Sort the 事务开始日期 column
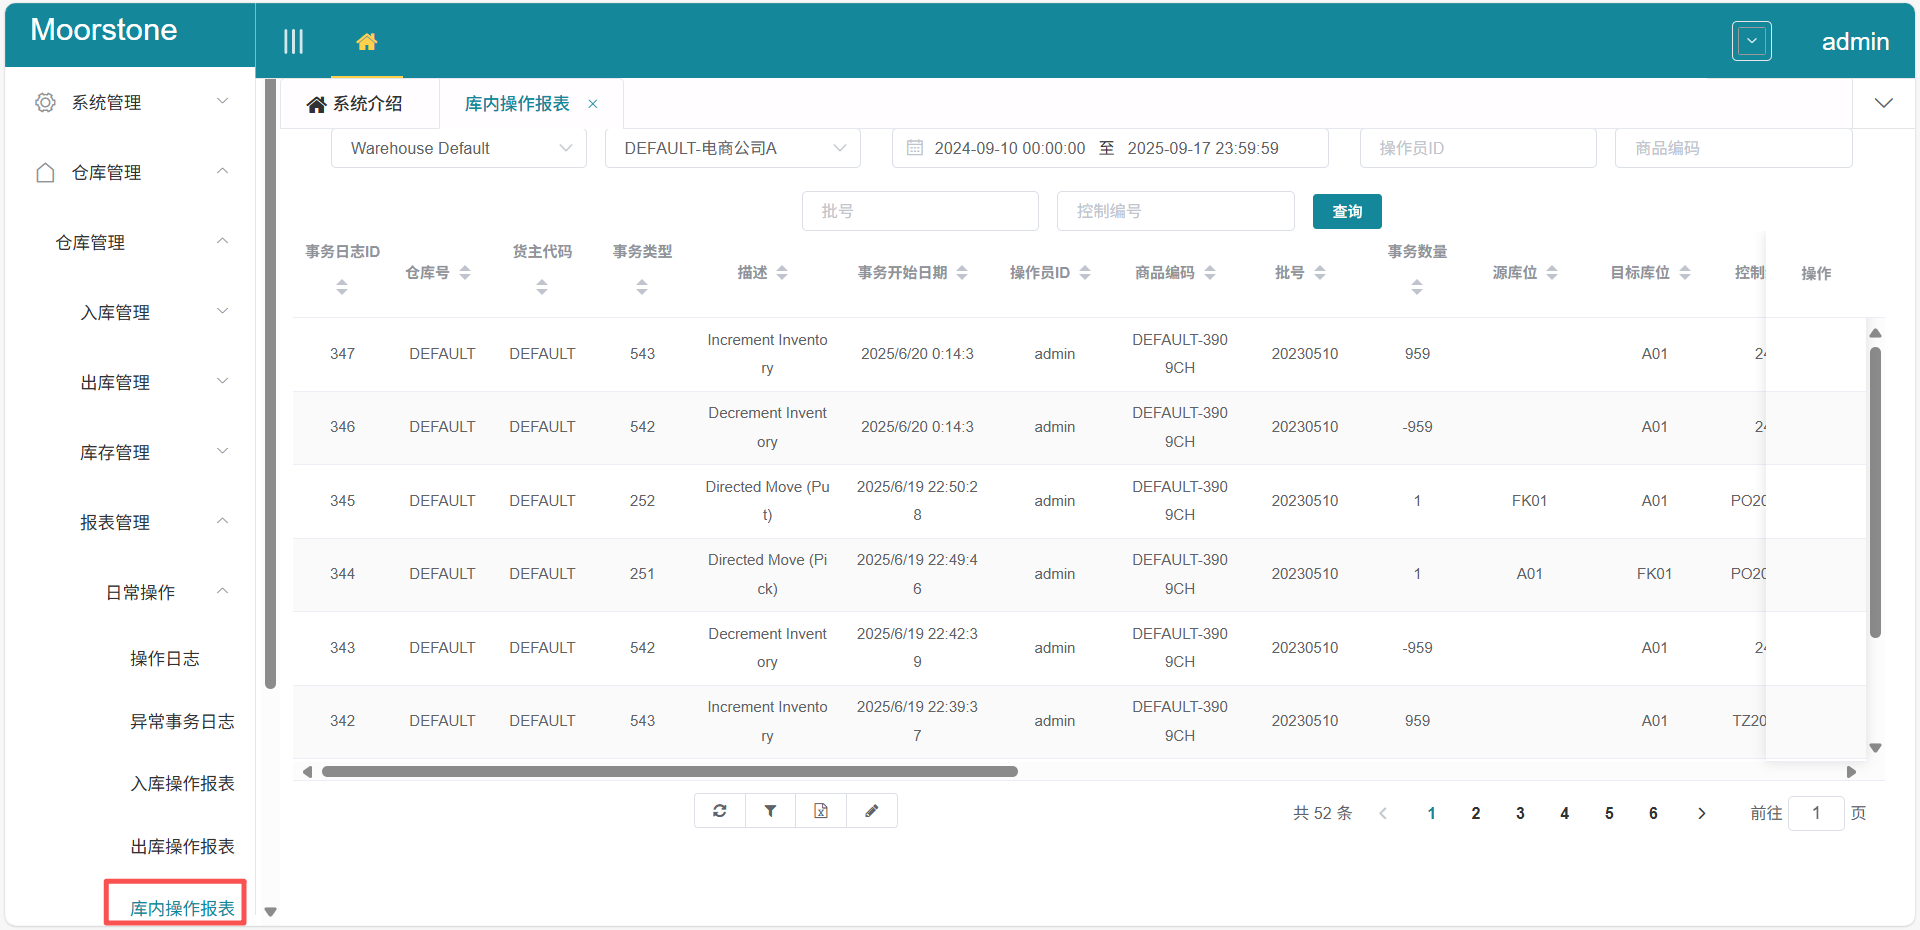Image resolution: width=1920 pixels, height=930 pixels. (x=963, y=271)
